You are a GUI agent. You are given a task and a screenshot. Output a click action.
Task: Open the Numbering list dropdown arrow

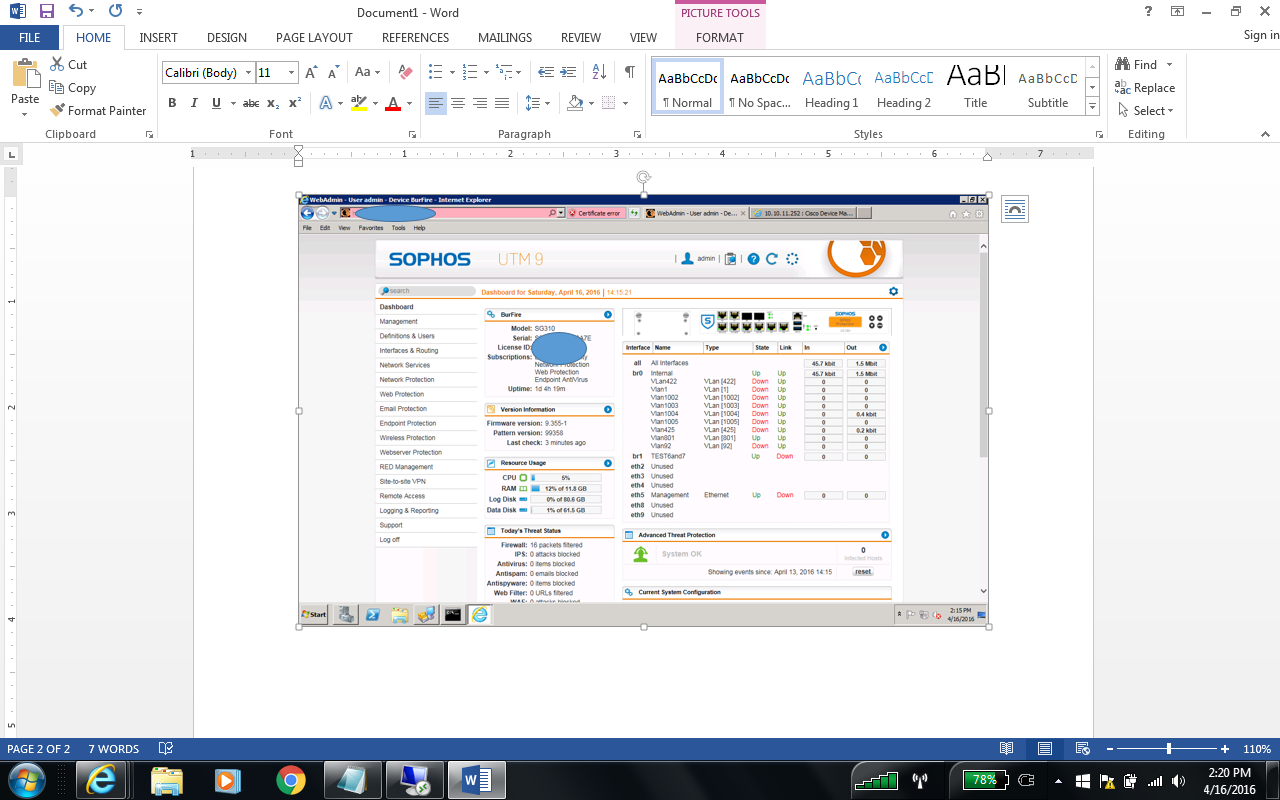coord(487,72)
